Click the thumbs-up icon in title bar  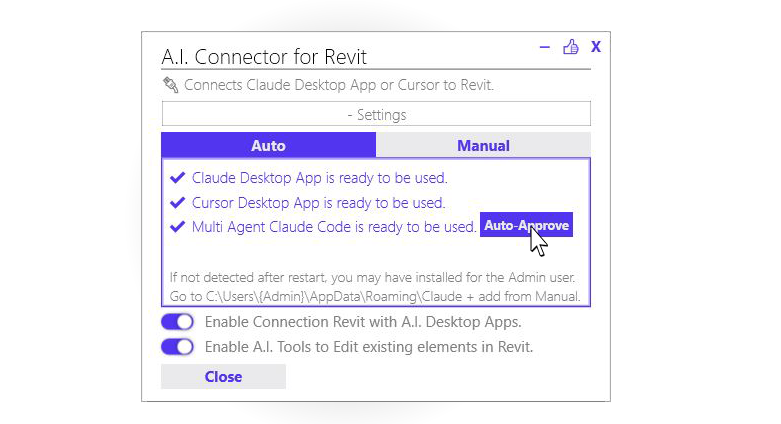(571, 47)
